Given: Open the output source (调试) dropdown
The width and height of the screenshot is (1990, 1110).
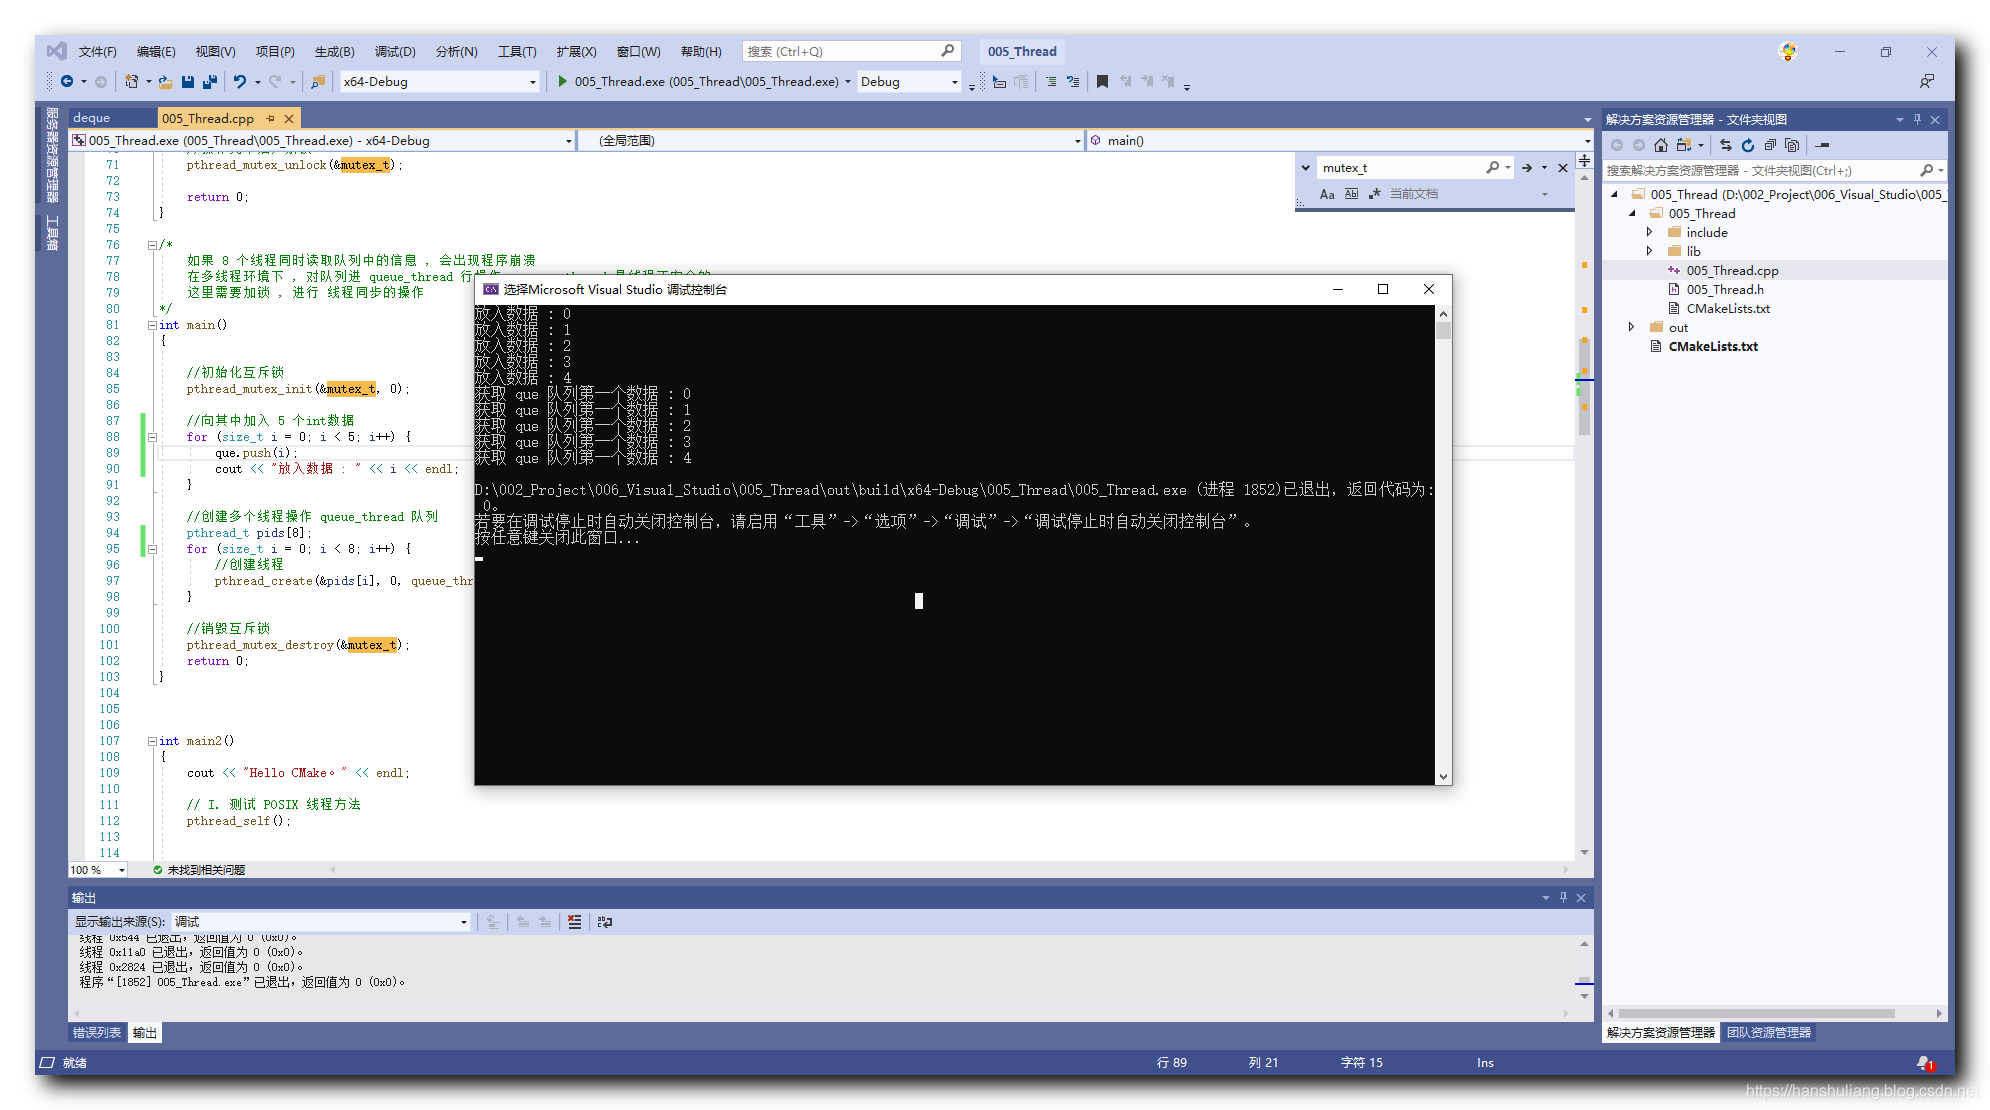Looking at the screenshot, I should click(320, 922).
